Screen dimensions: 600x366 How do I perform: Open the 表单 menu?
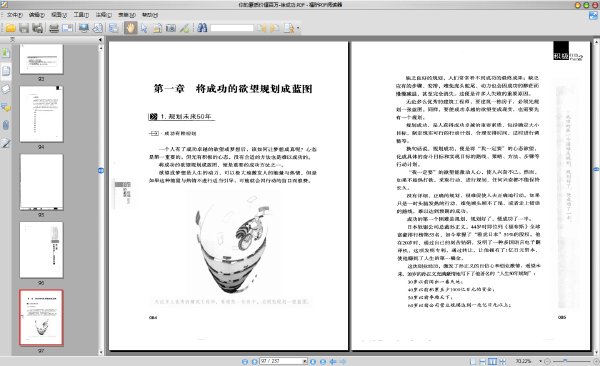(127, 15)
